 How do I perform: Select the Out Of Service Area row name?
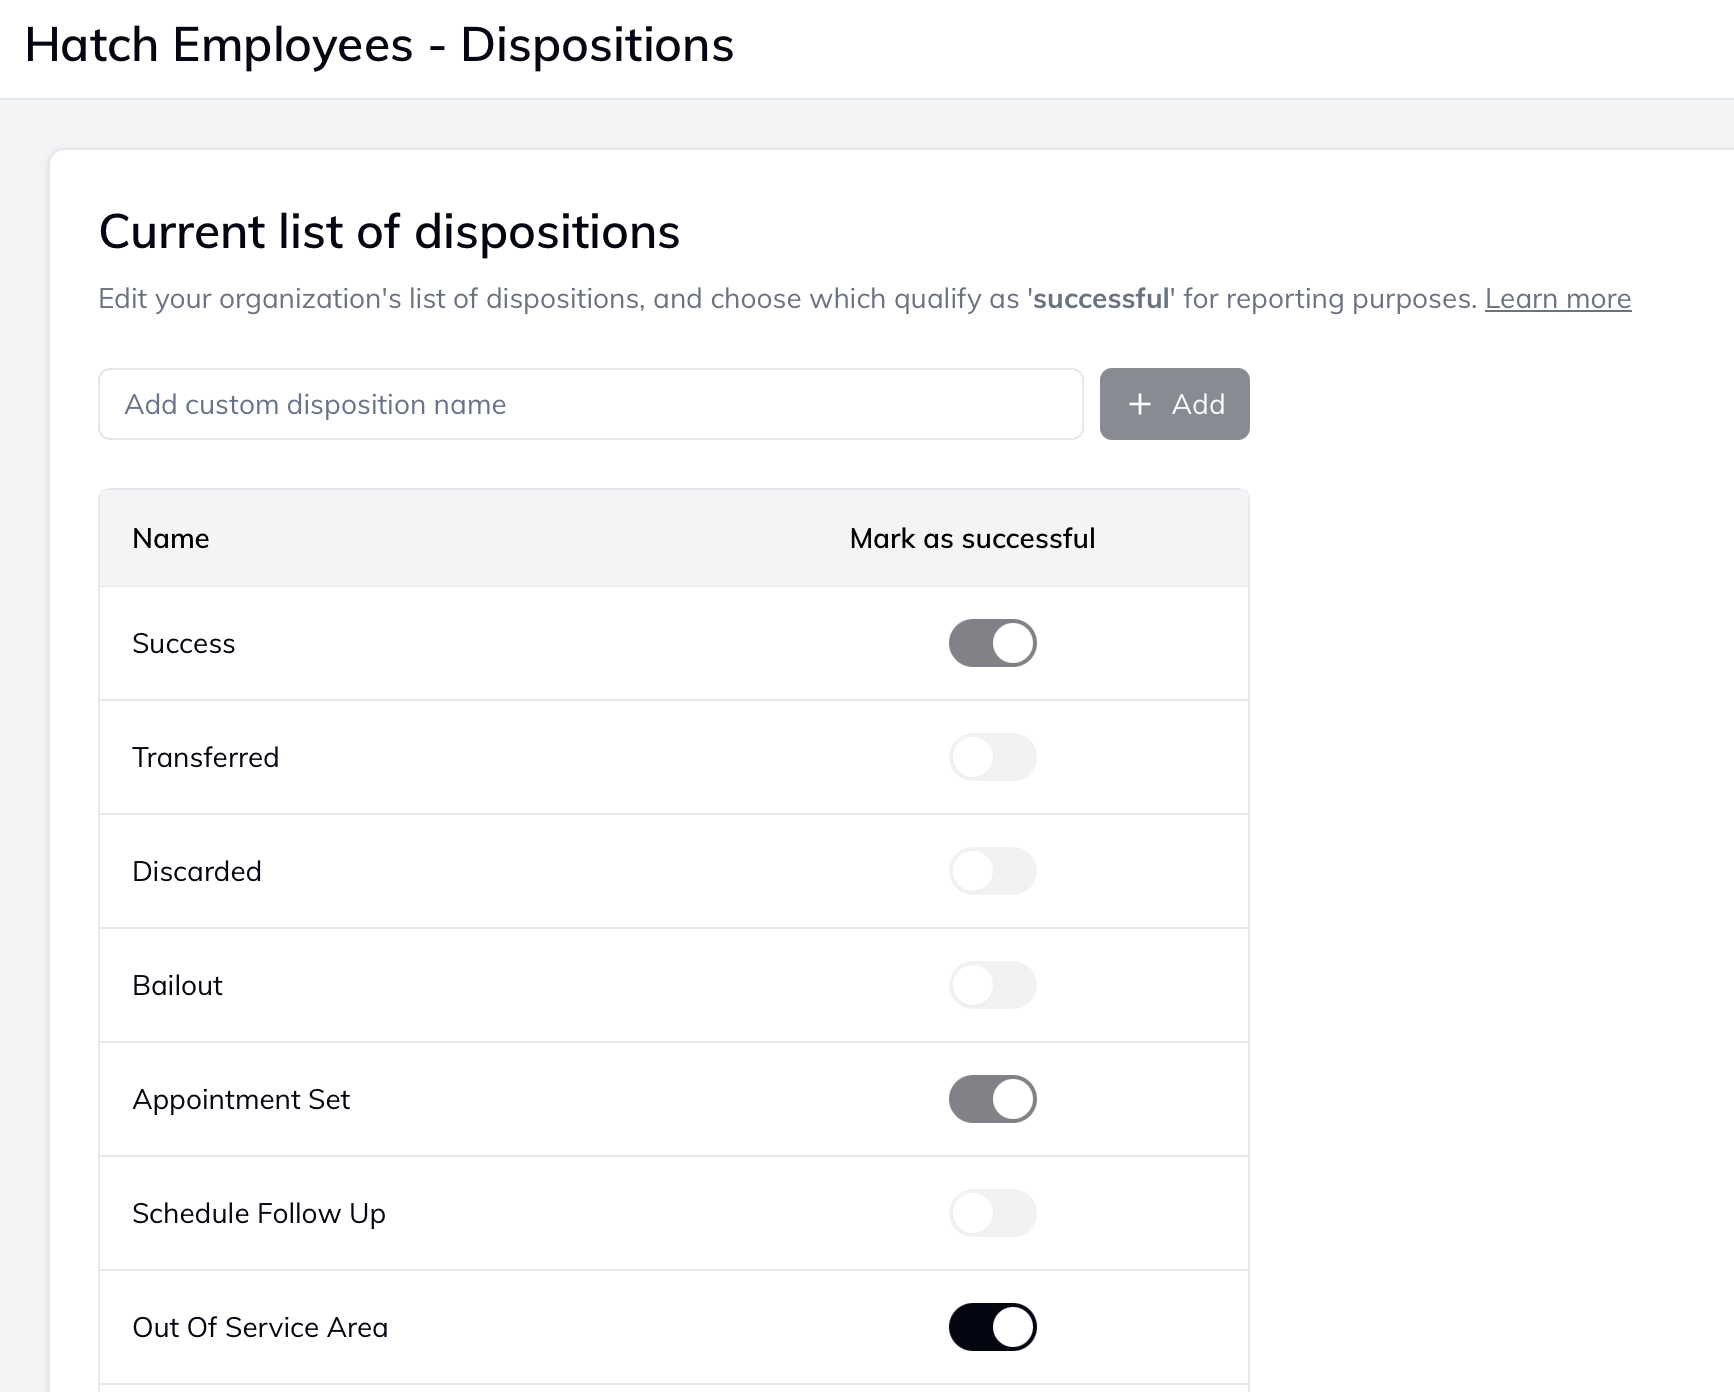tap(260, 1327)
